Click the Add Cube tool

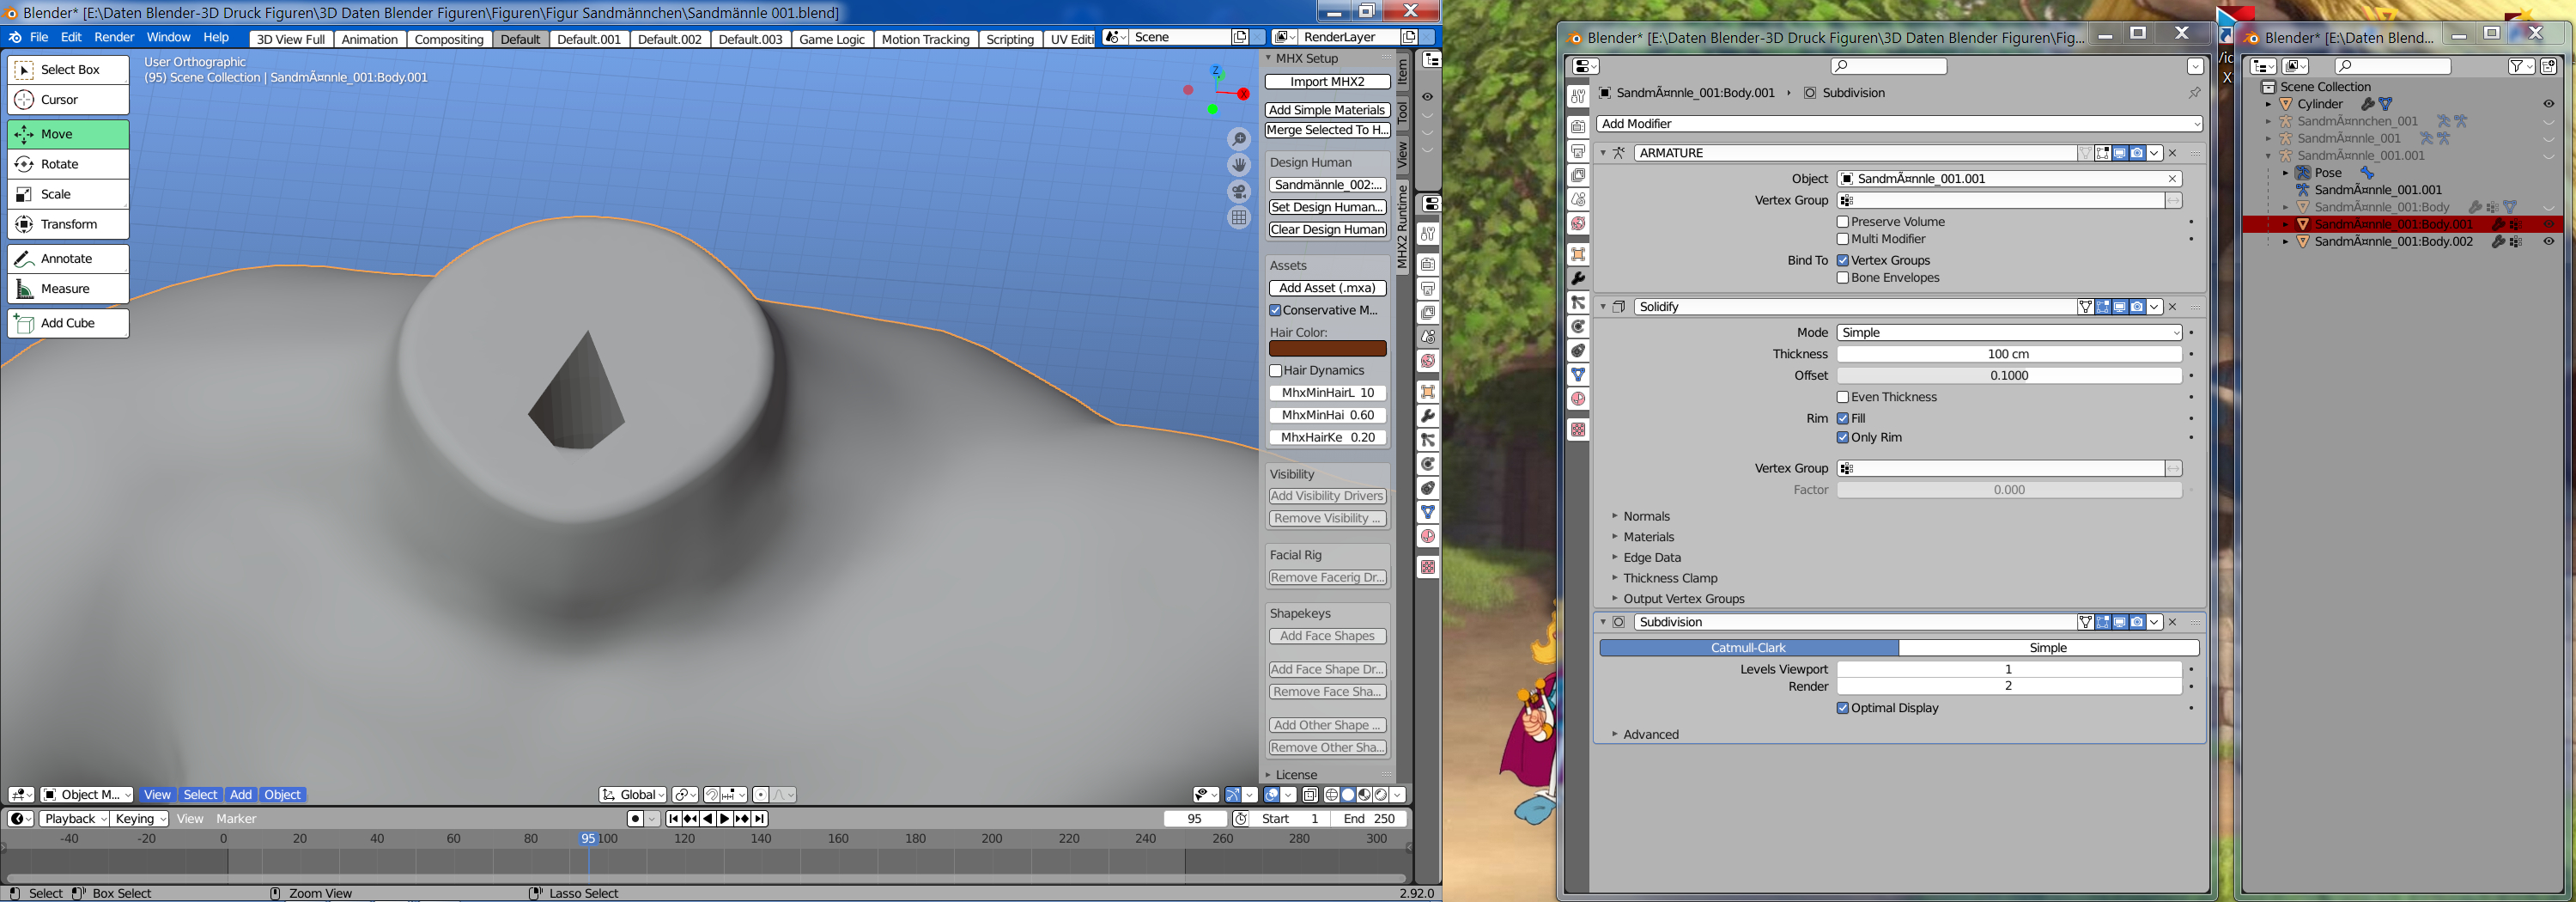click(x=68, y=323)
